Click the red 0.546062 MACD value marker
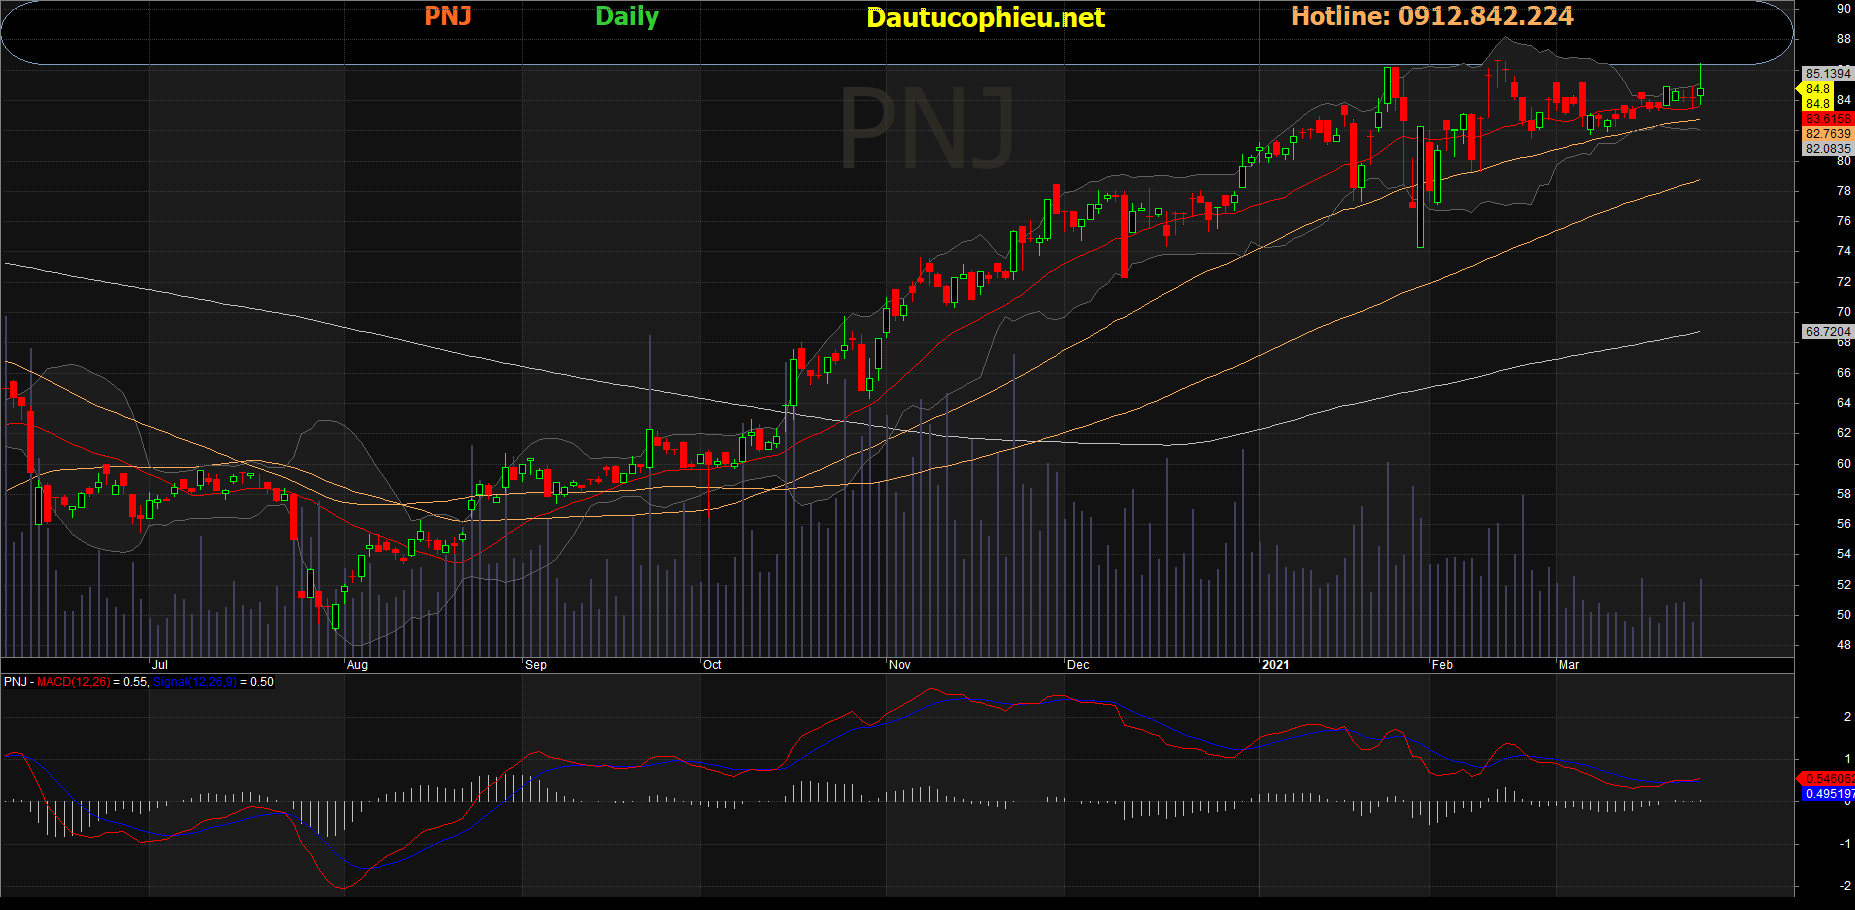 click(x=1827, y=779)
